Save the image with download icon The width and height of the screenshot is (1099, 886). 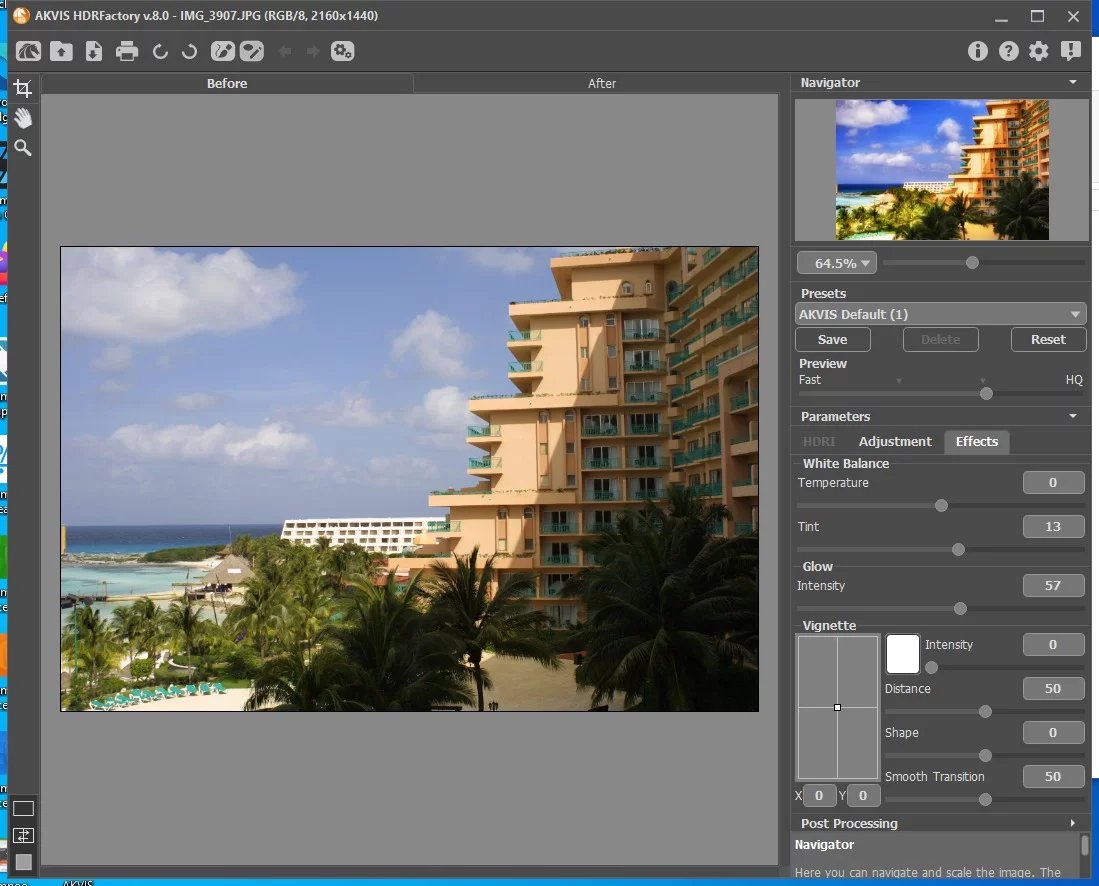click(x=94, y=51)
